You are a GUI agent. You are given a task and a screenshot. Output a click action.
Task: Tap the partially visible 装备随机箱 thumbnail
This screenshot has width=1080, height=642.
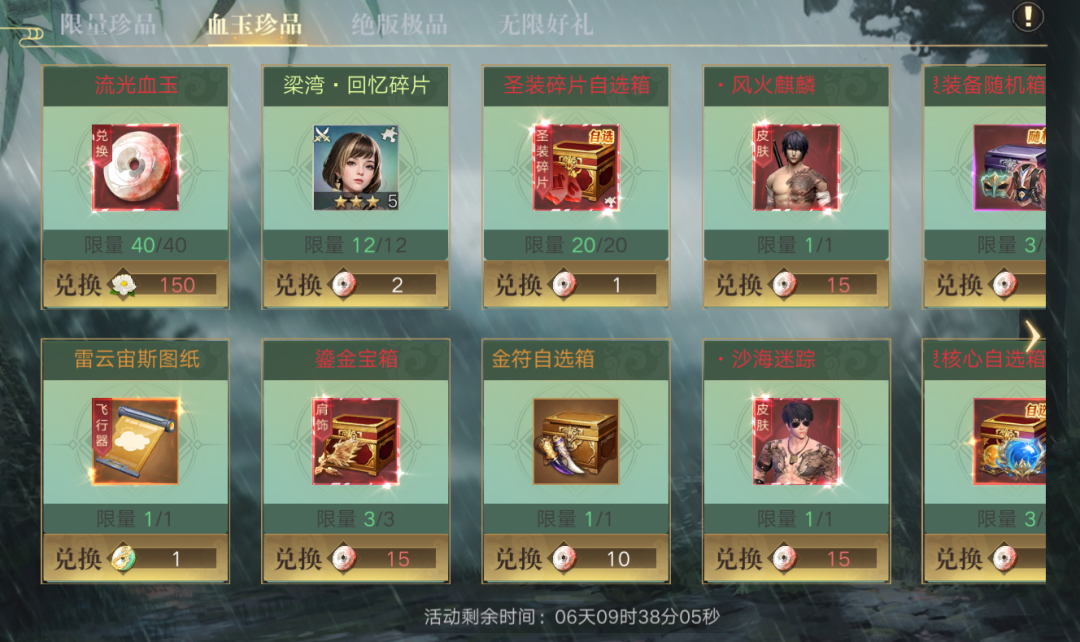coord(1010,167)
